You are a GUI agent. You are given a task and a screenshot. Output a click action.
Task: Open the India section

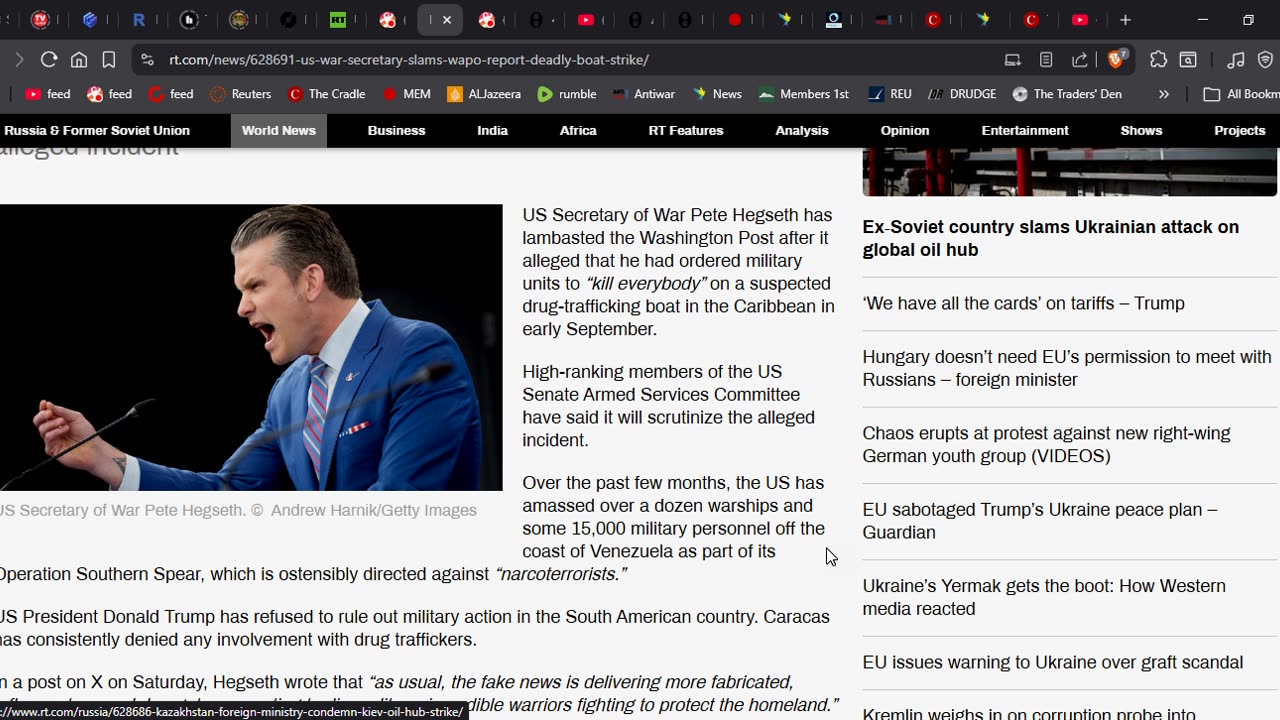(492, 131)
